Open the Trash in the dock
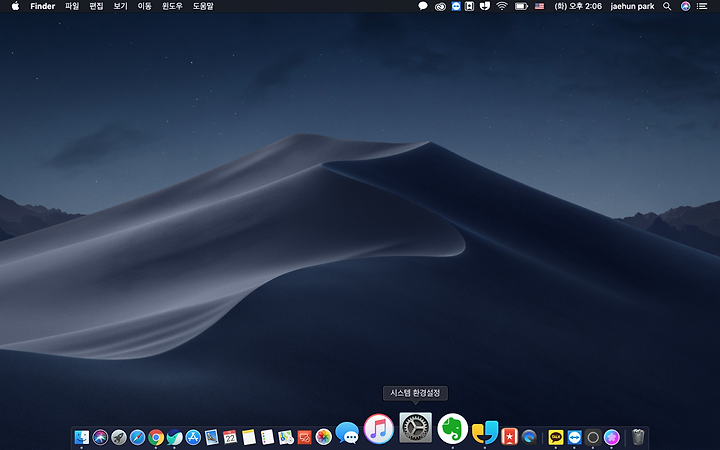Viewport: 720px width, 450px height. coord(638,437)
